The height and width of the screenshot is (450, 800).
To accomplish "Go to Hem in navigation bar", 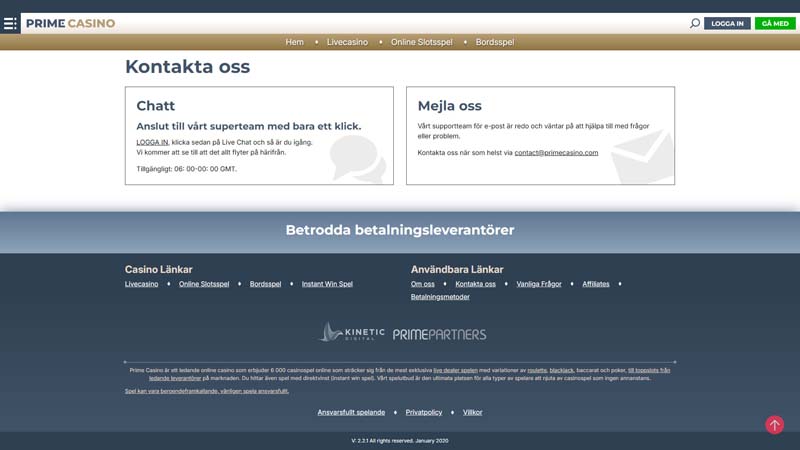I will (294, 42).
